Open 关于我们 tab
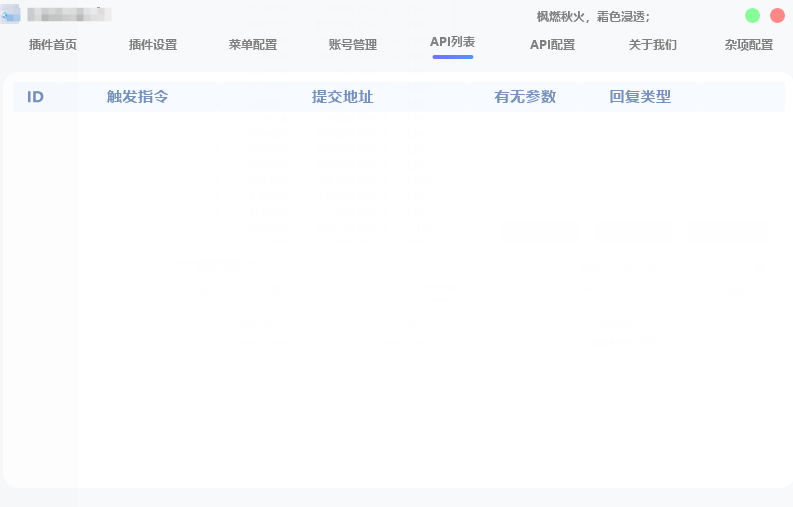Image resolution: width=793 pixels, height=507 pixels. click(652, 45)
